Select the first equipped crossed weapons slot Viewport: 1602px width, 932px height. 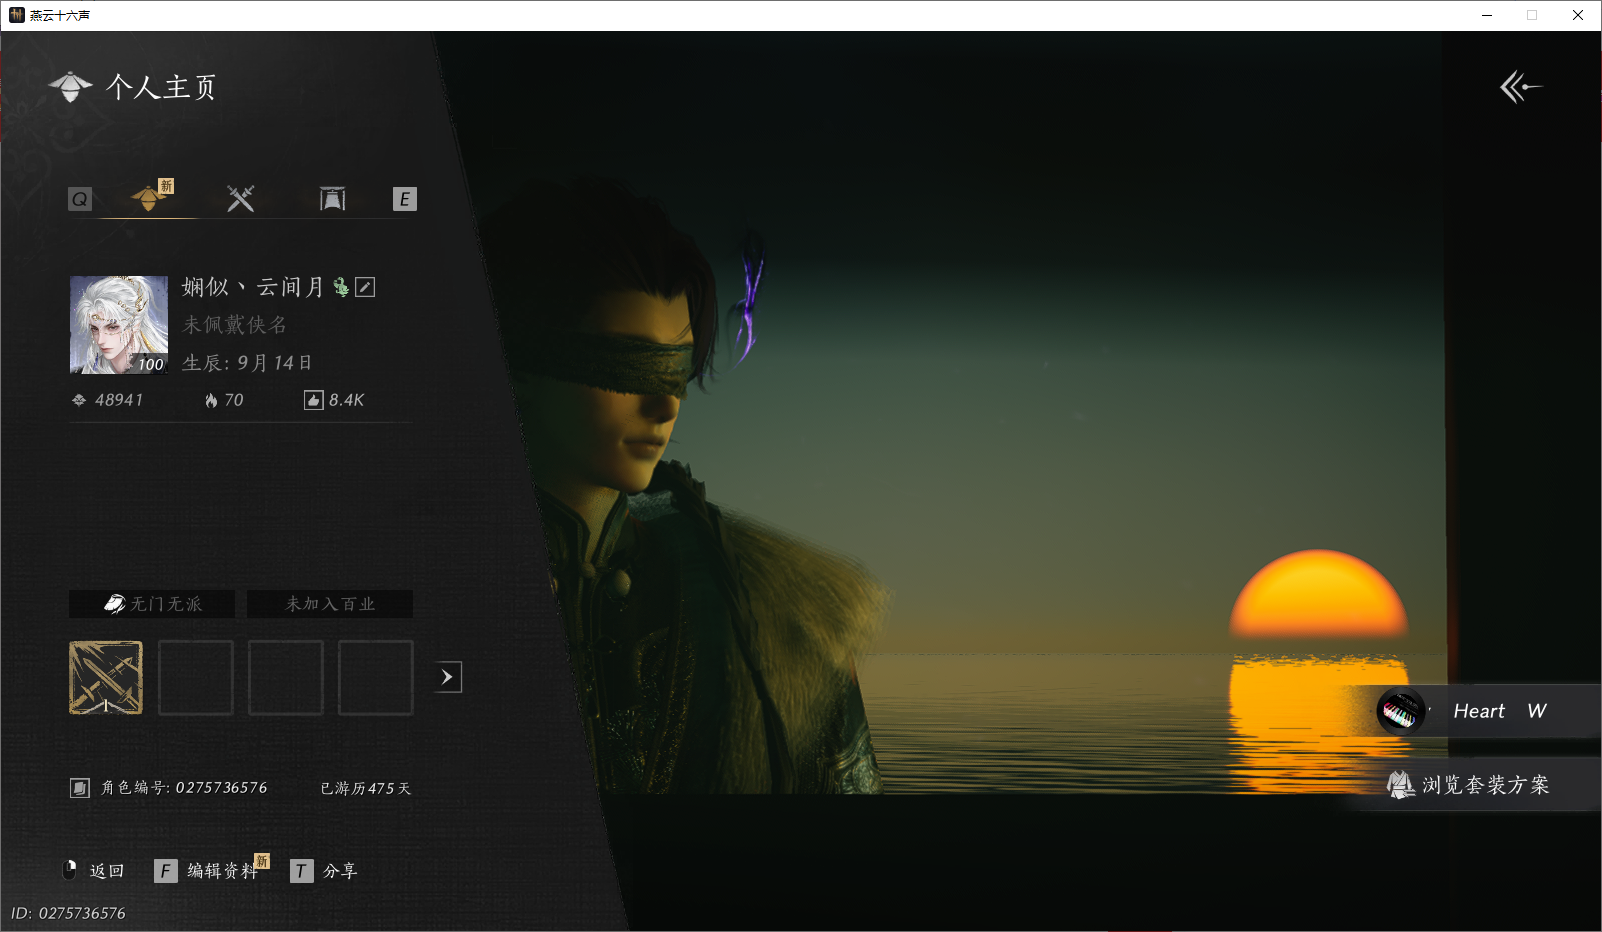[106, 678]
